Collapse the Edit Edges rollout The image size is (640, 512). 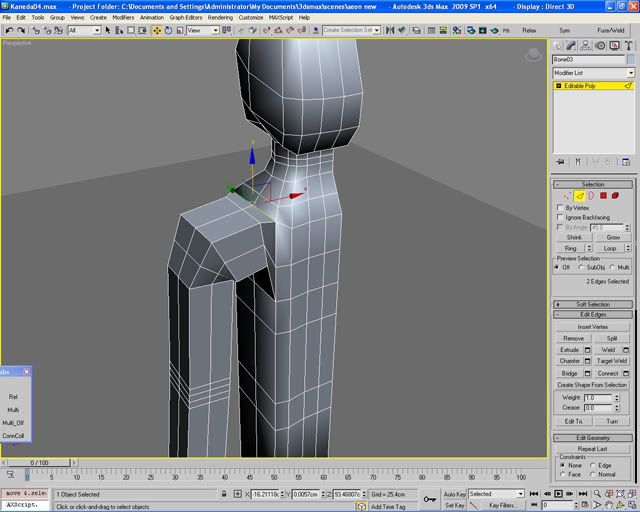pos(592,314)
